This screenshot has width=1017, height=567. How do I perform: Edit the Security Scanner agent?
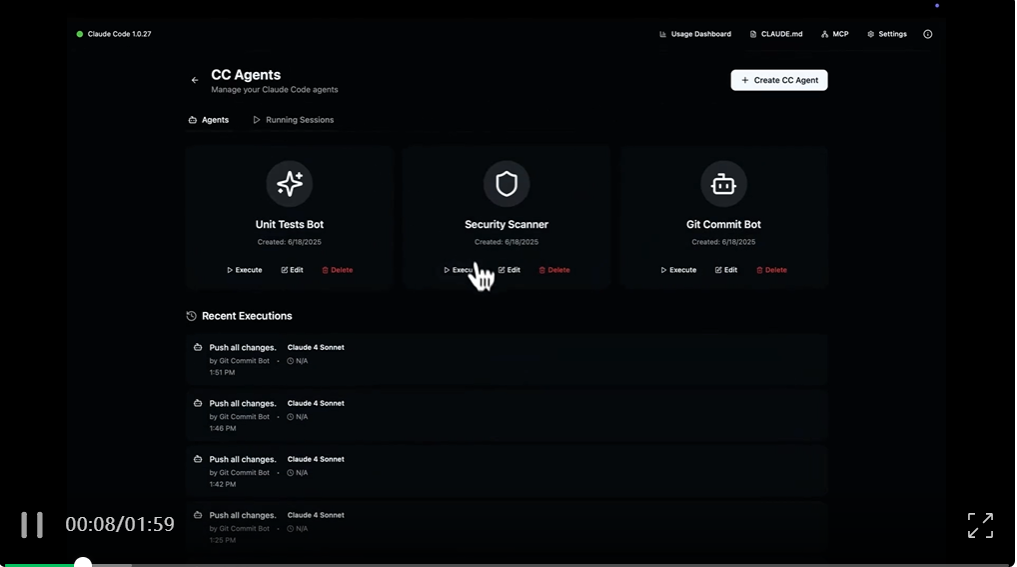tap(509, 270)
